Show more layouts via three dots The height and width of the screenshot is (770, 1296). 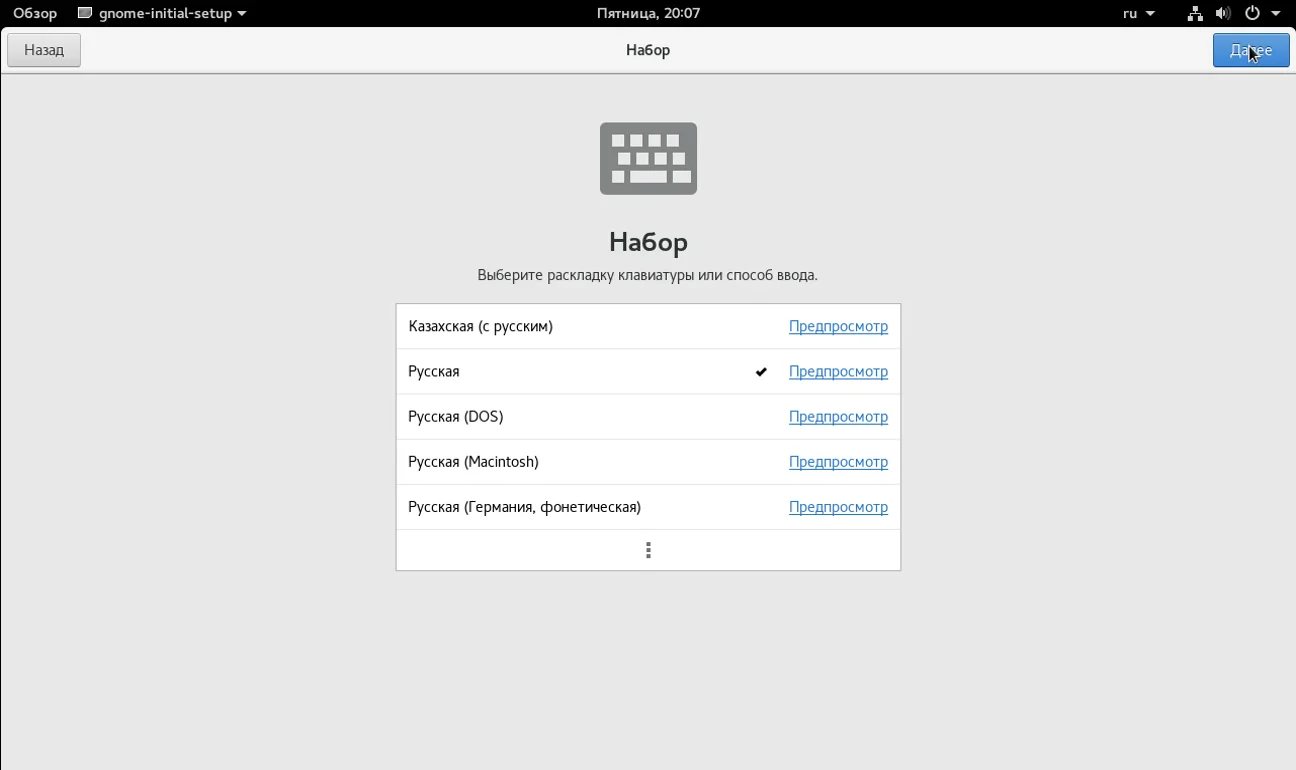click(648, 550)
